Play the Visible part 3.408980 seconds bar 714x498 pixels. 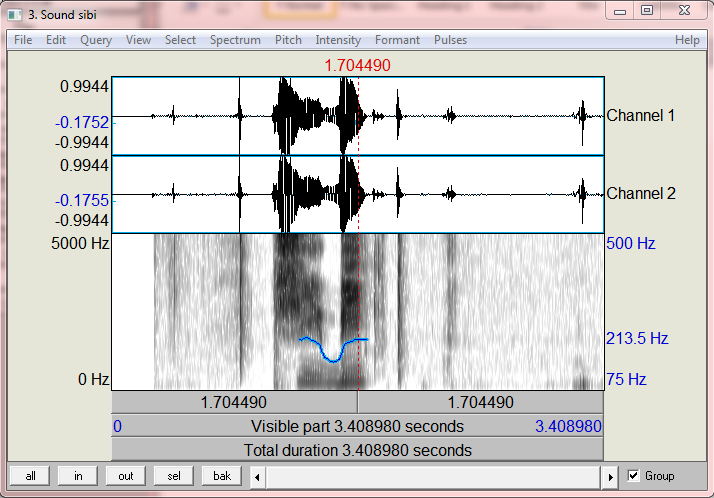click(x=358, y=426)
